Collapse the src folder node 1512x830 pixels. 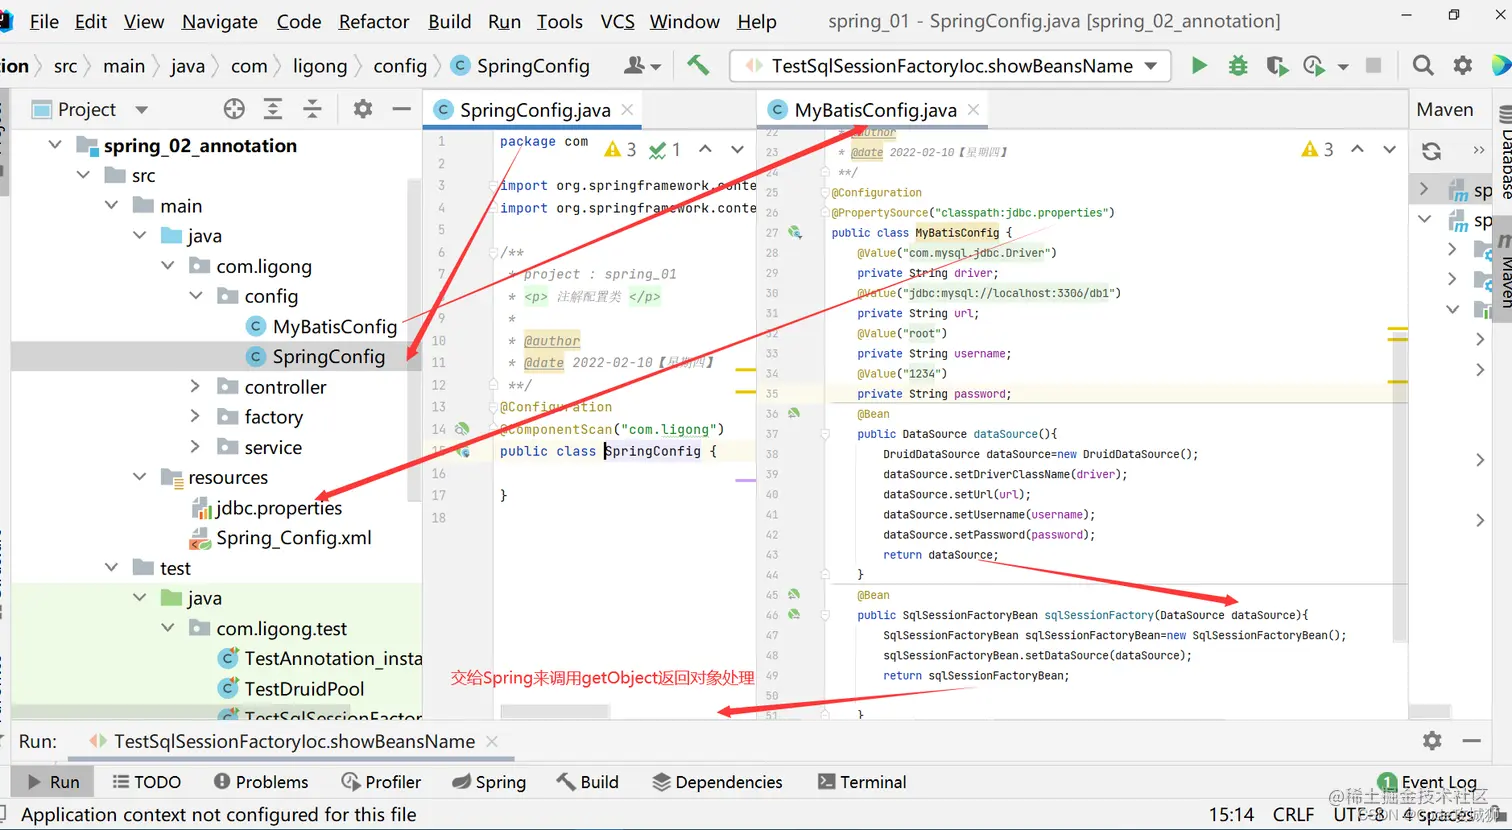[83, 175]
